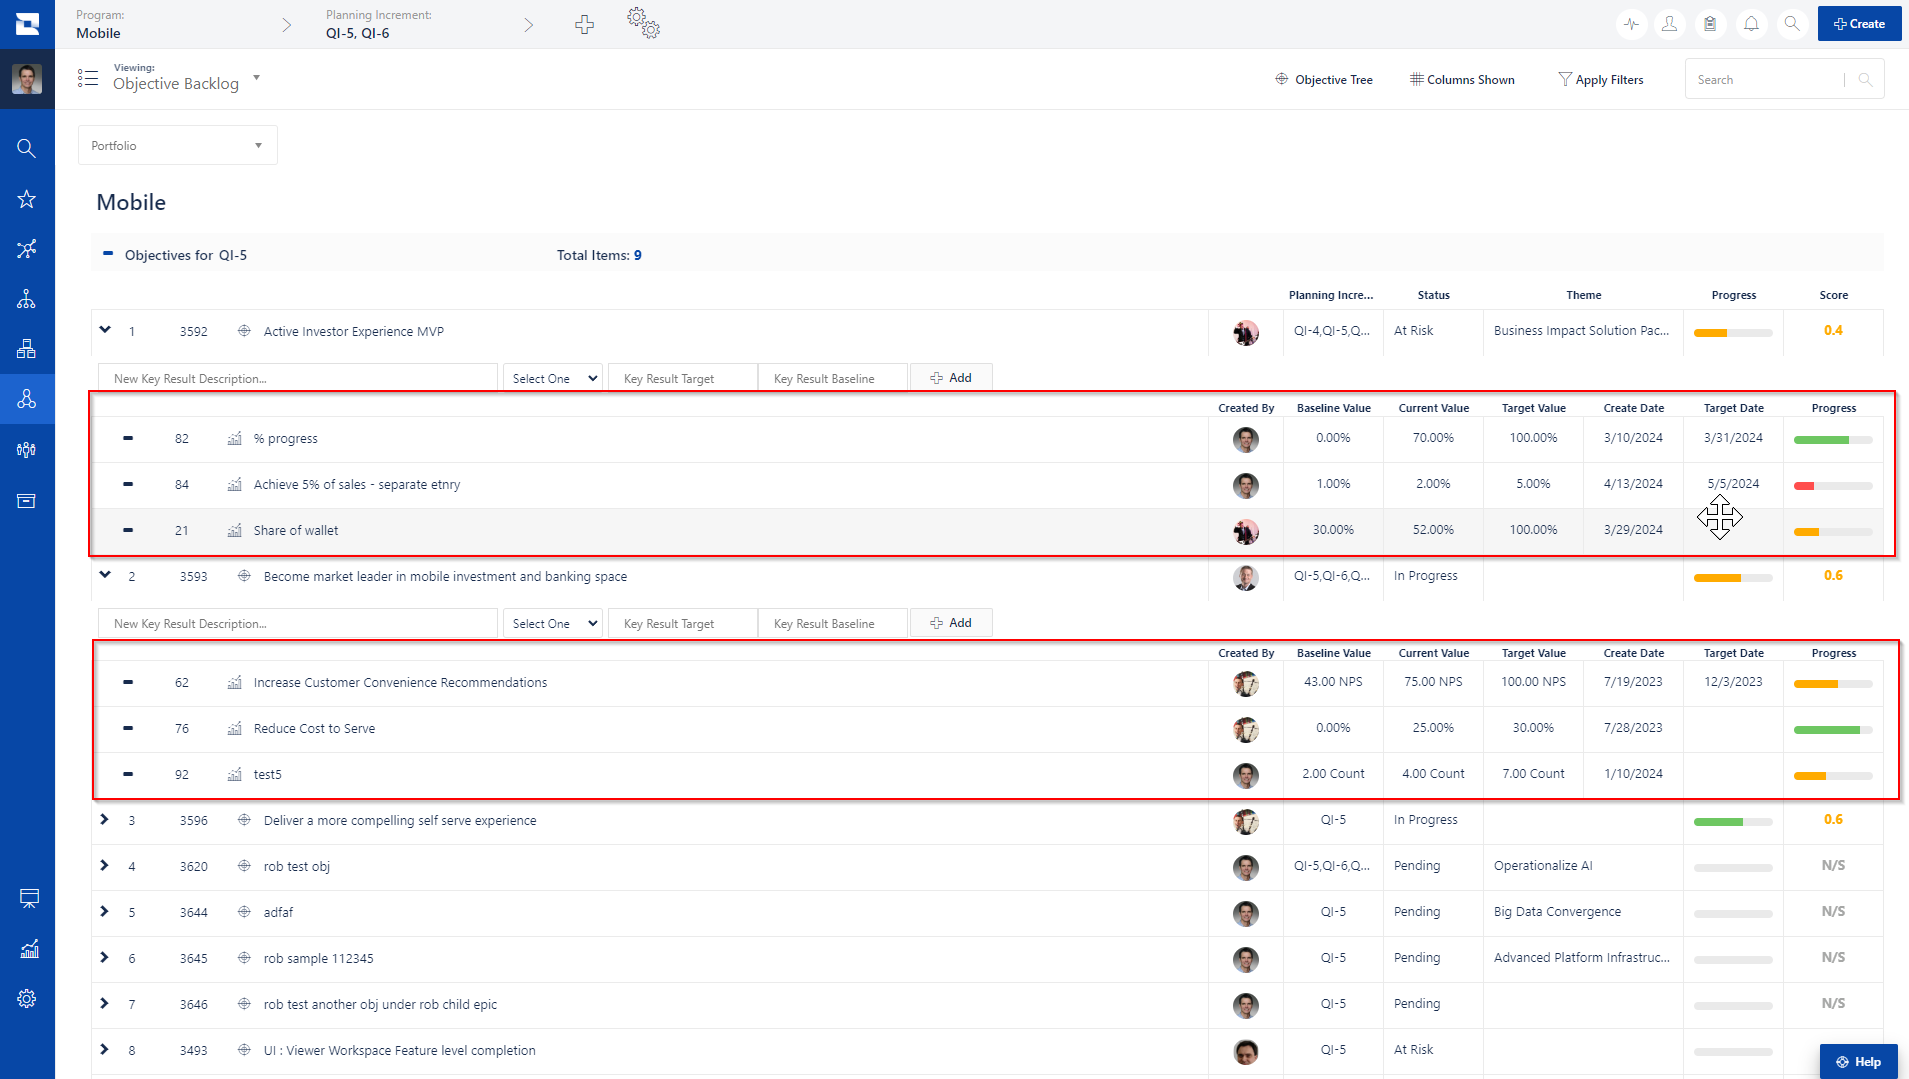The height and width of the screenshot is (1079, 1909).
Task: Open the clipboard icon in top bar
Action: [1710, 24]
